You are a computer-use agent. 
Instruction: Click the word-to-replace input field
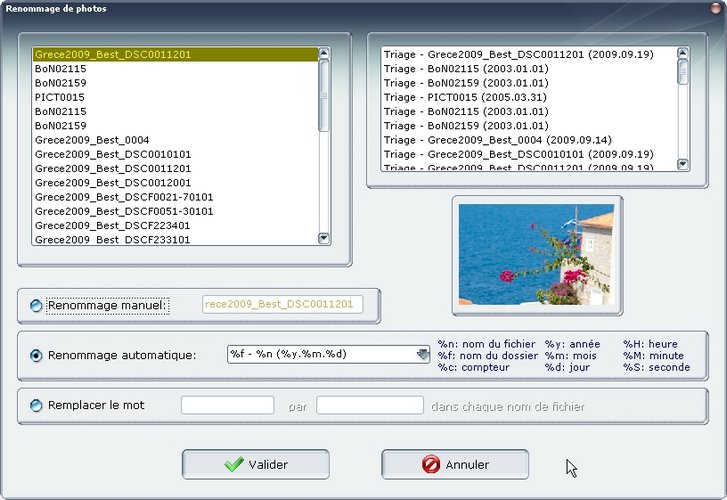(x=227, y=405)
